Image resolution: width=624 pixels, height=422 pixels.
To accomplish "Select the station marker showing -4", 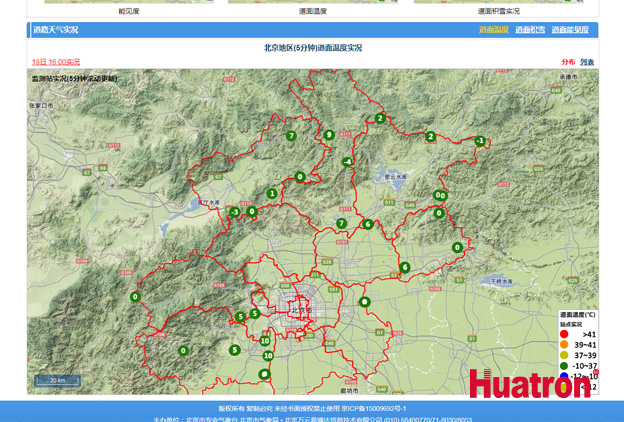I will coord(347,162).
